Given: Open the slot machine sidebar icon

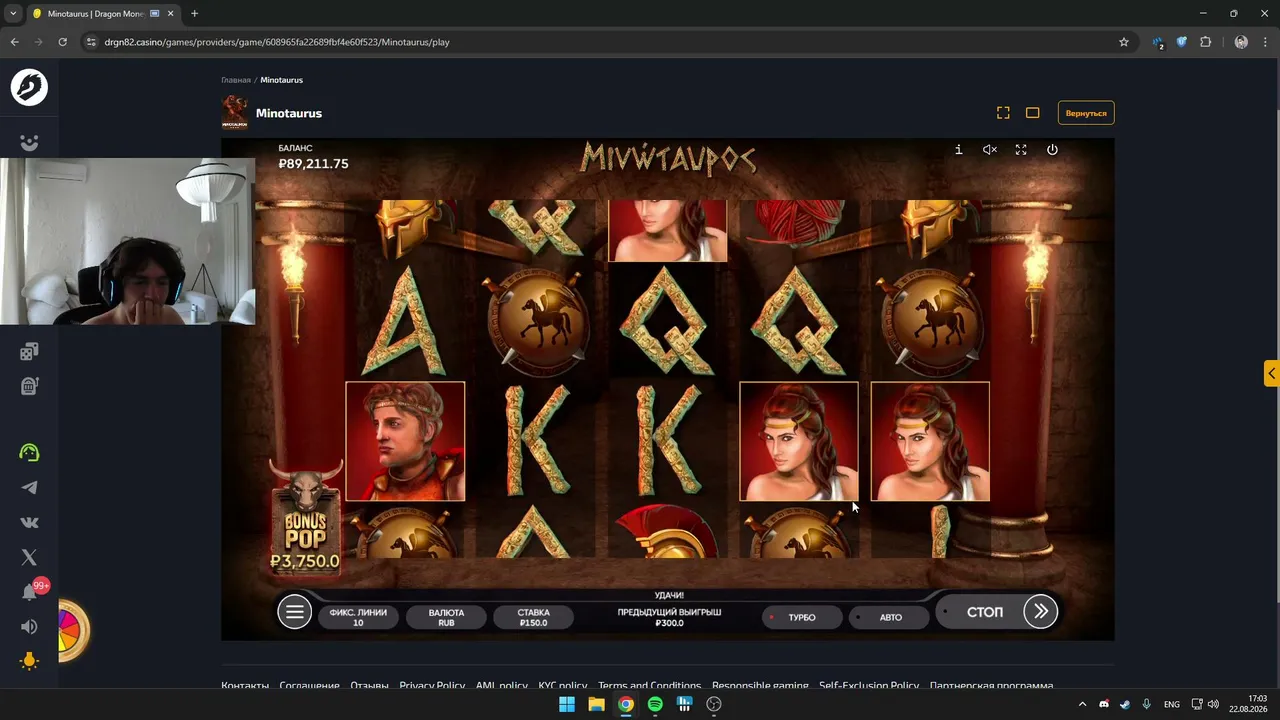Looking at the screenshot, I should (29, 386).
